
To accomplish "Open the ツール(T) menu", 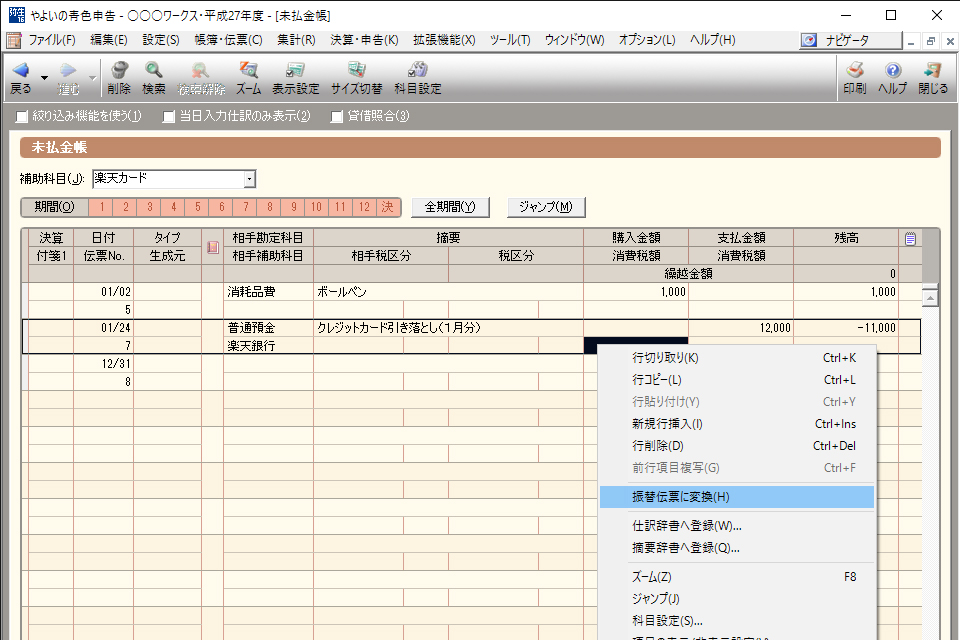I will (x=510, y=40).
